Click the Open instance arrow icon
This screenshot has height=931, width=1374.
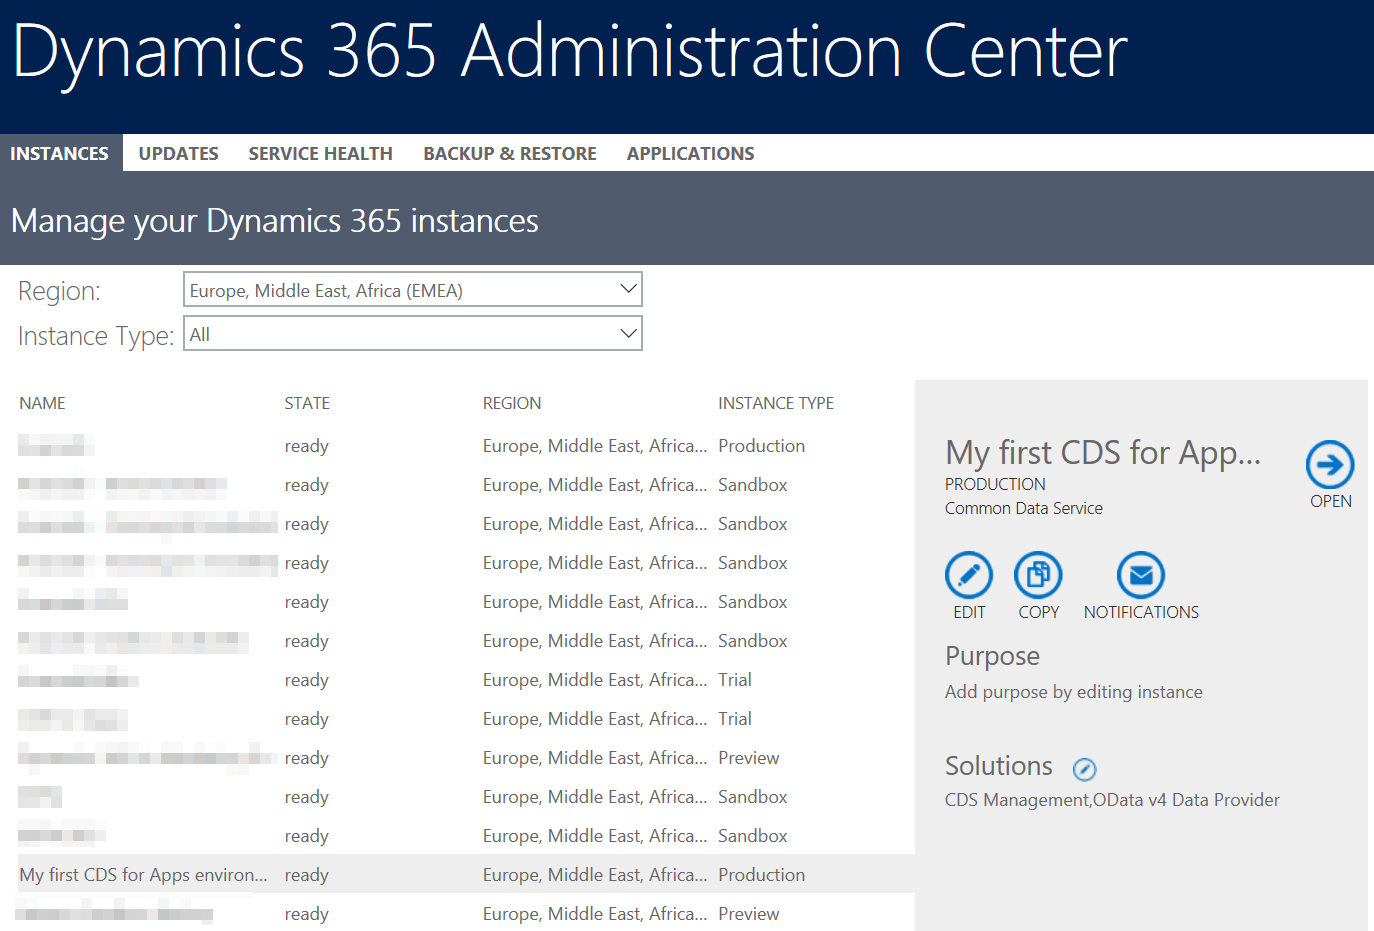[x=1329, y=465]
